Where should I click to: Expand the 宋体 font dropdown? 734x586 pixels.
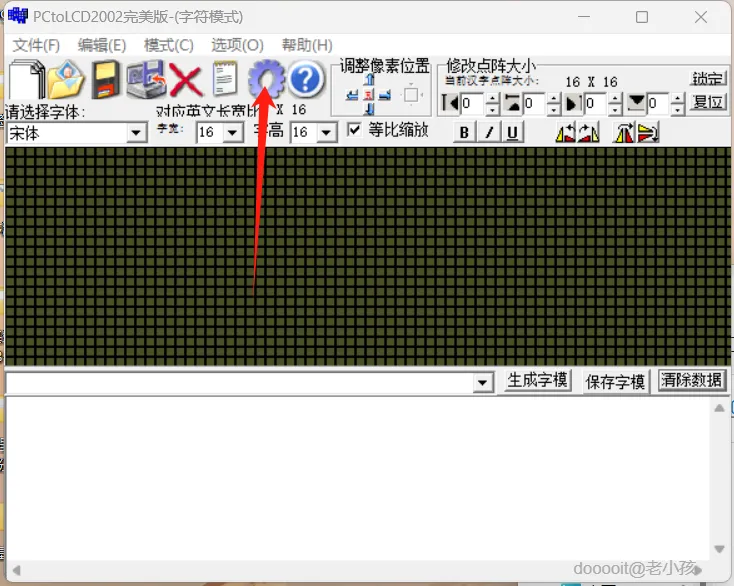coord(136,133)
